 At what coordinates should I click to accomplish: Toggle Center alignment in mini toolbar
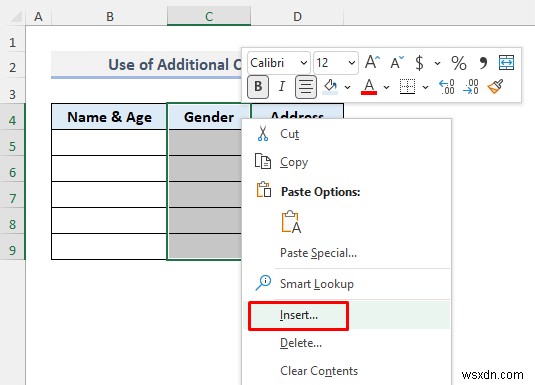pyautogui.click(x=306, y=87)
